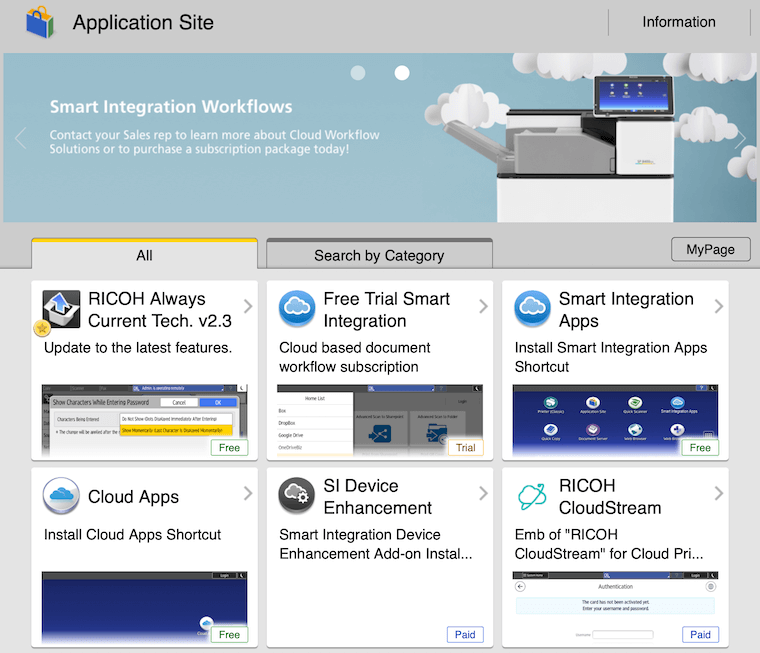Open Cloud Apps title
Image resolution: width=760 pixels, height=653 pixels.
[133, 496]
